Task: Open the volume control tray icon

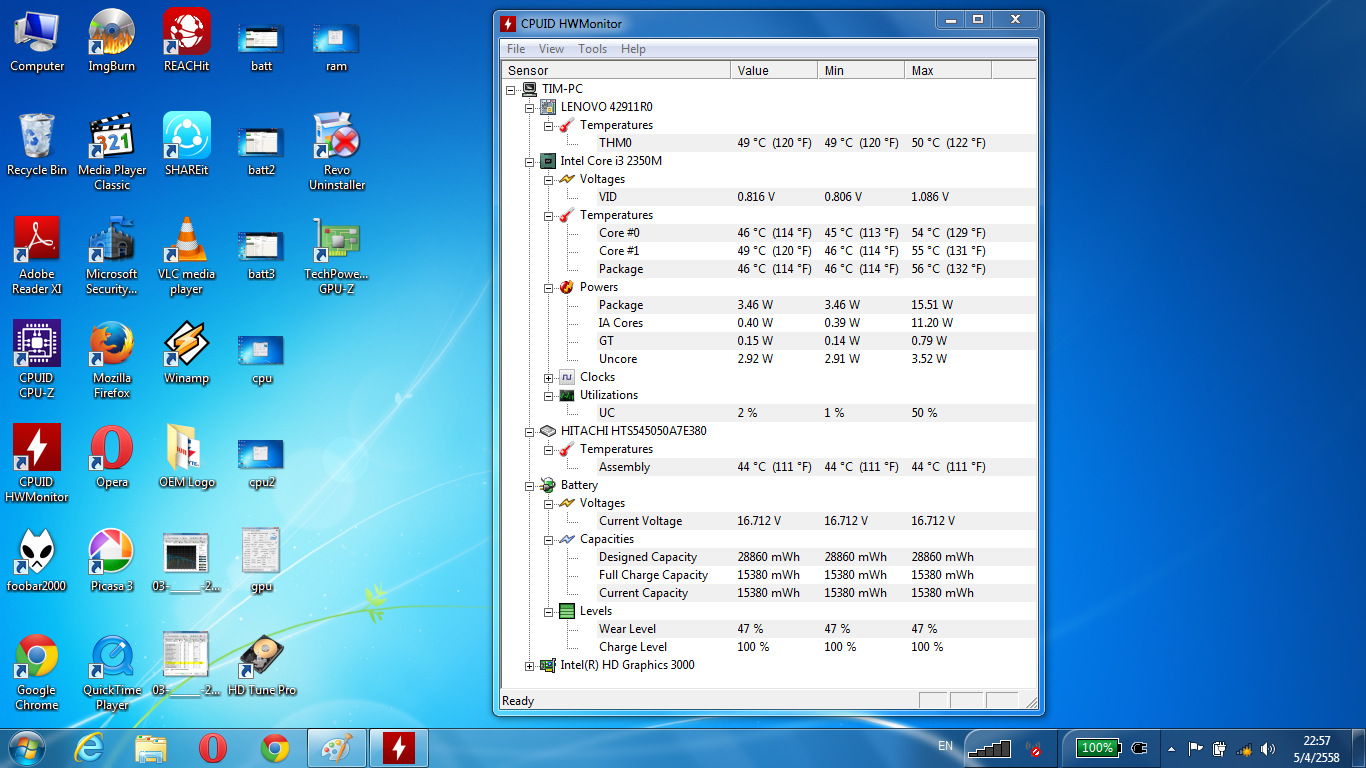Action: tap(1269, 748)
